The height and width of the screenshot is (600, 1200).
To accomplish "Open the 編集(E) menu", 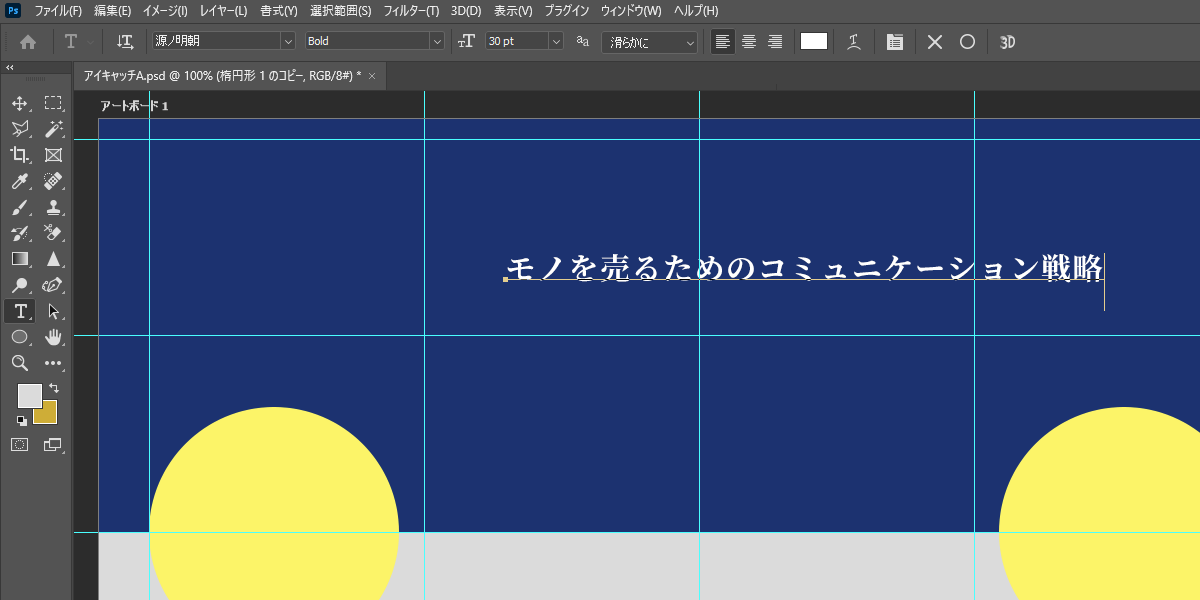I will [112, 11].
